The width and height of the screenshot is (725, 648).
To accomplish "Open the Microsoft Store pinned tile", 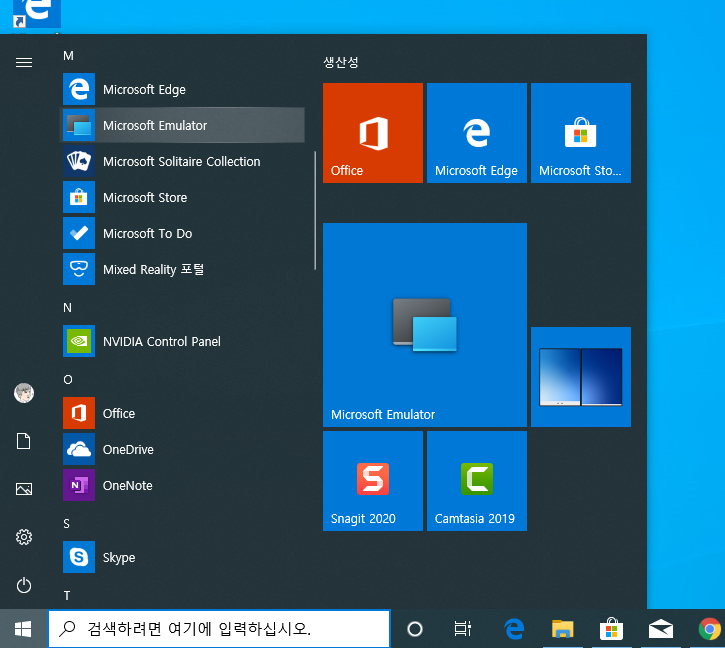I will [x=581, y=133].
